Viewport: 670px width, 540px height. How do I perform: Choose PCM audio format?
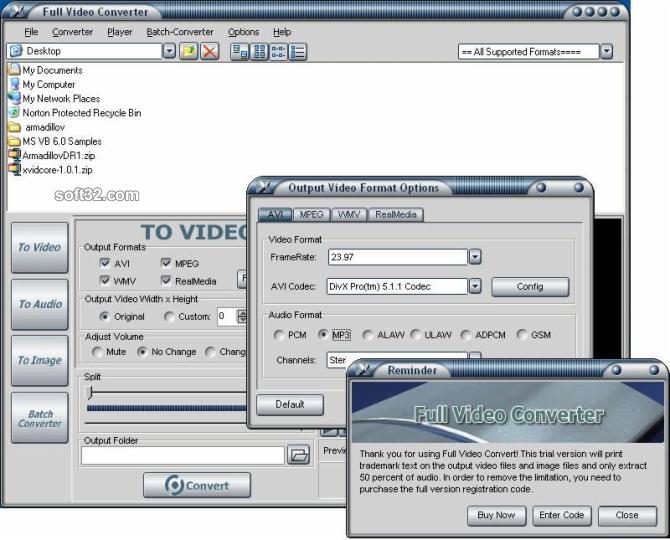[x=279, y=335]
